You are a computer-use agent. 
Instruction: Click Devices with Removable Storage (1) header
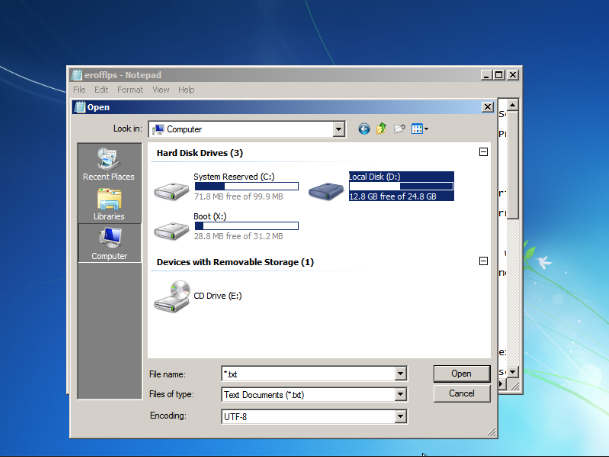pos(235,262)
